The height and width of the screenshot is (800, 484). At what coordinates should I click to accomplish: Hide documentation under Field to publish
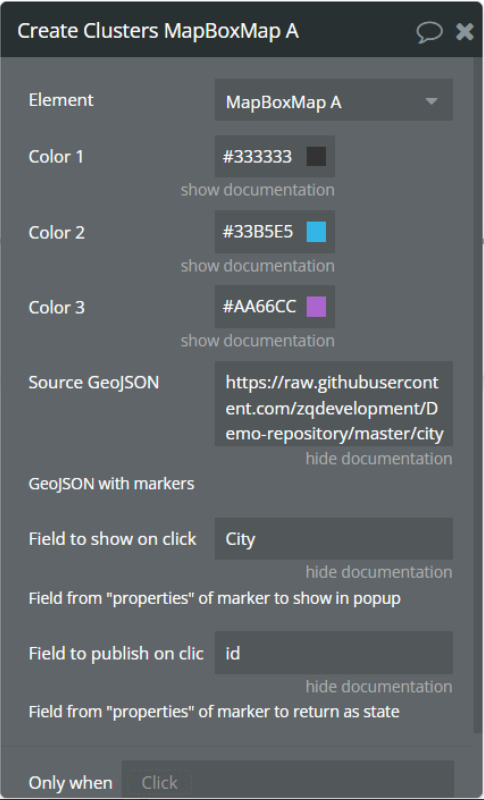[x=379, y=686]
